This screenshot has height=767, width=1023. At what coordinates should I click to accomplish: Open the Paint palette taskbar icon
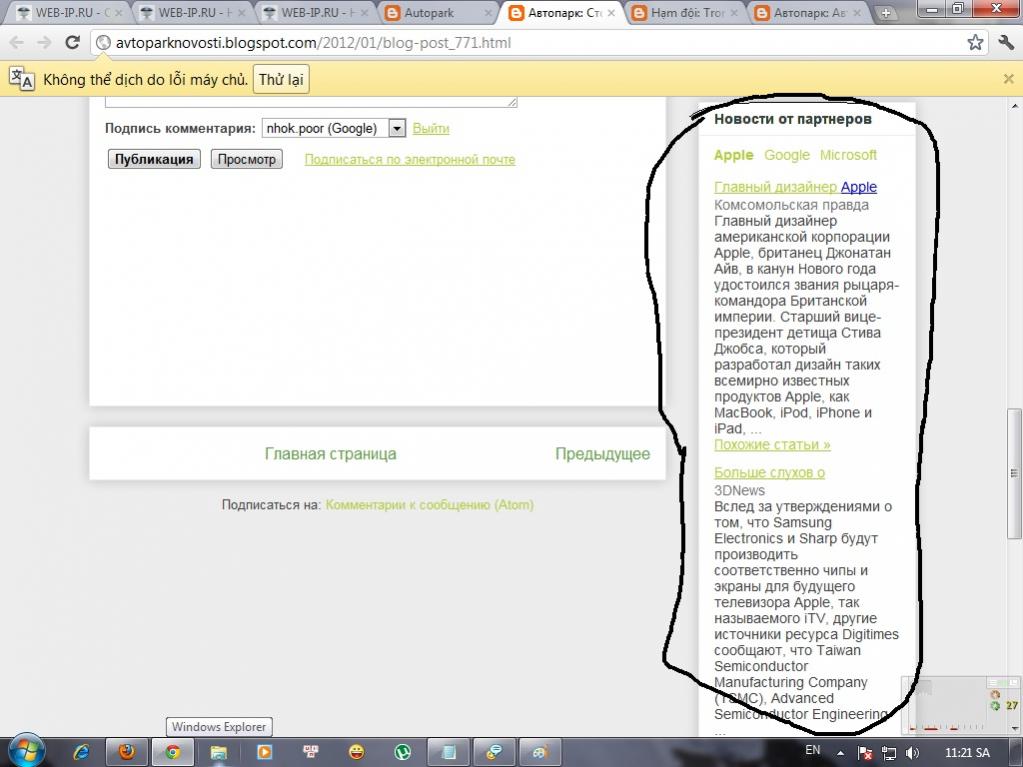[540, 752]
